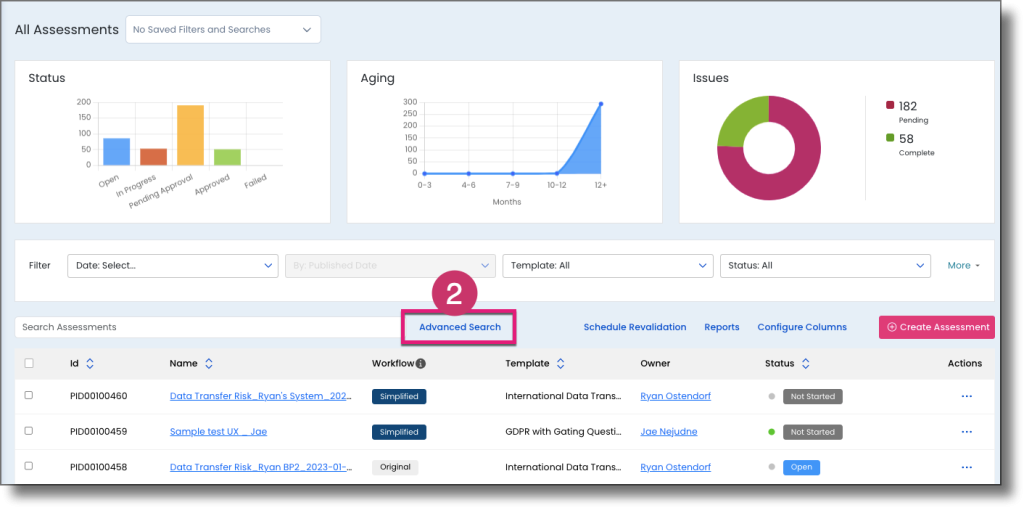Image resolution: width=1024 pixels, height=508 pixels.
Task: Open the Date: Select filter dropdown
Action: click(173, 266)
